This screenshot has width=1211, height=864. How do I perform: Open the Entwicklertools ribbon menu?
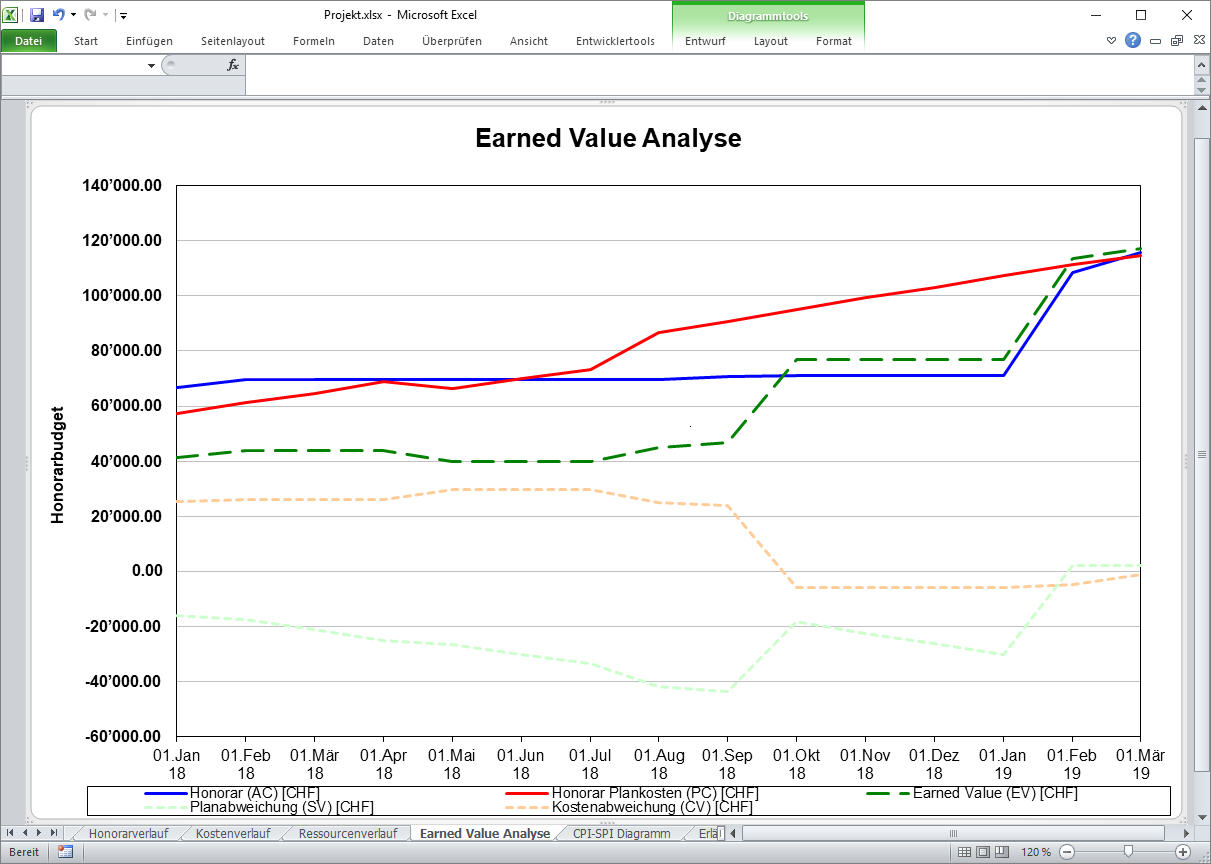click(614, 42)
